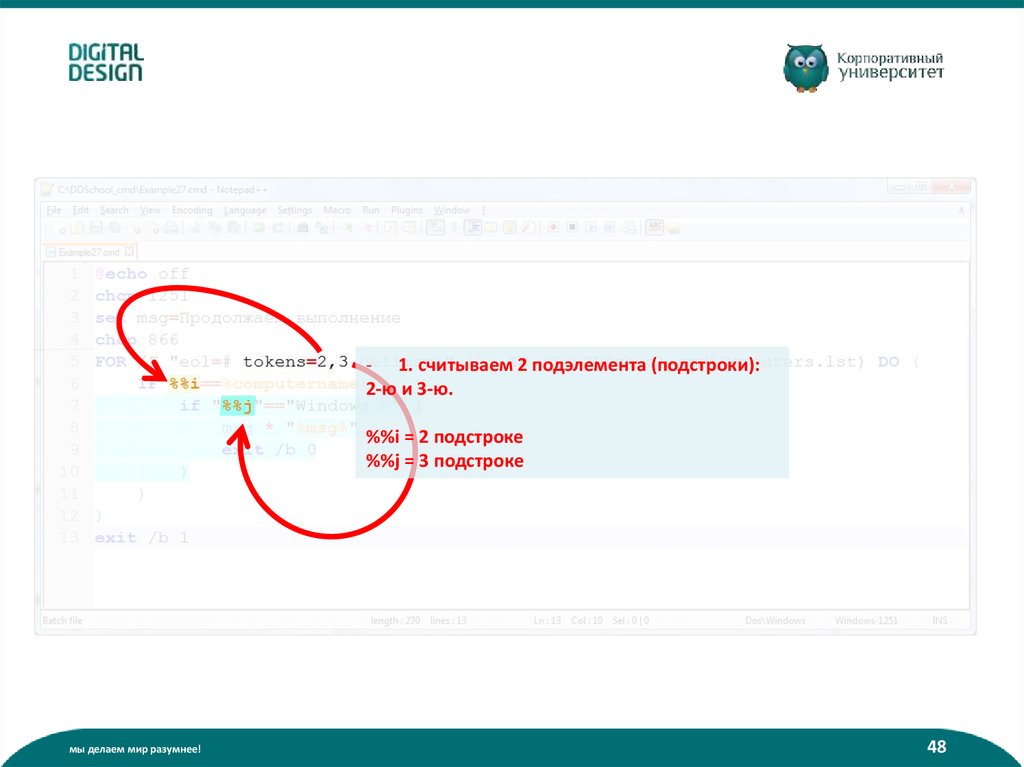Click 'Windows-1251' encoding in status bar

click(866, 620)
